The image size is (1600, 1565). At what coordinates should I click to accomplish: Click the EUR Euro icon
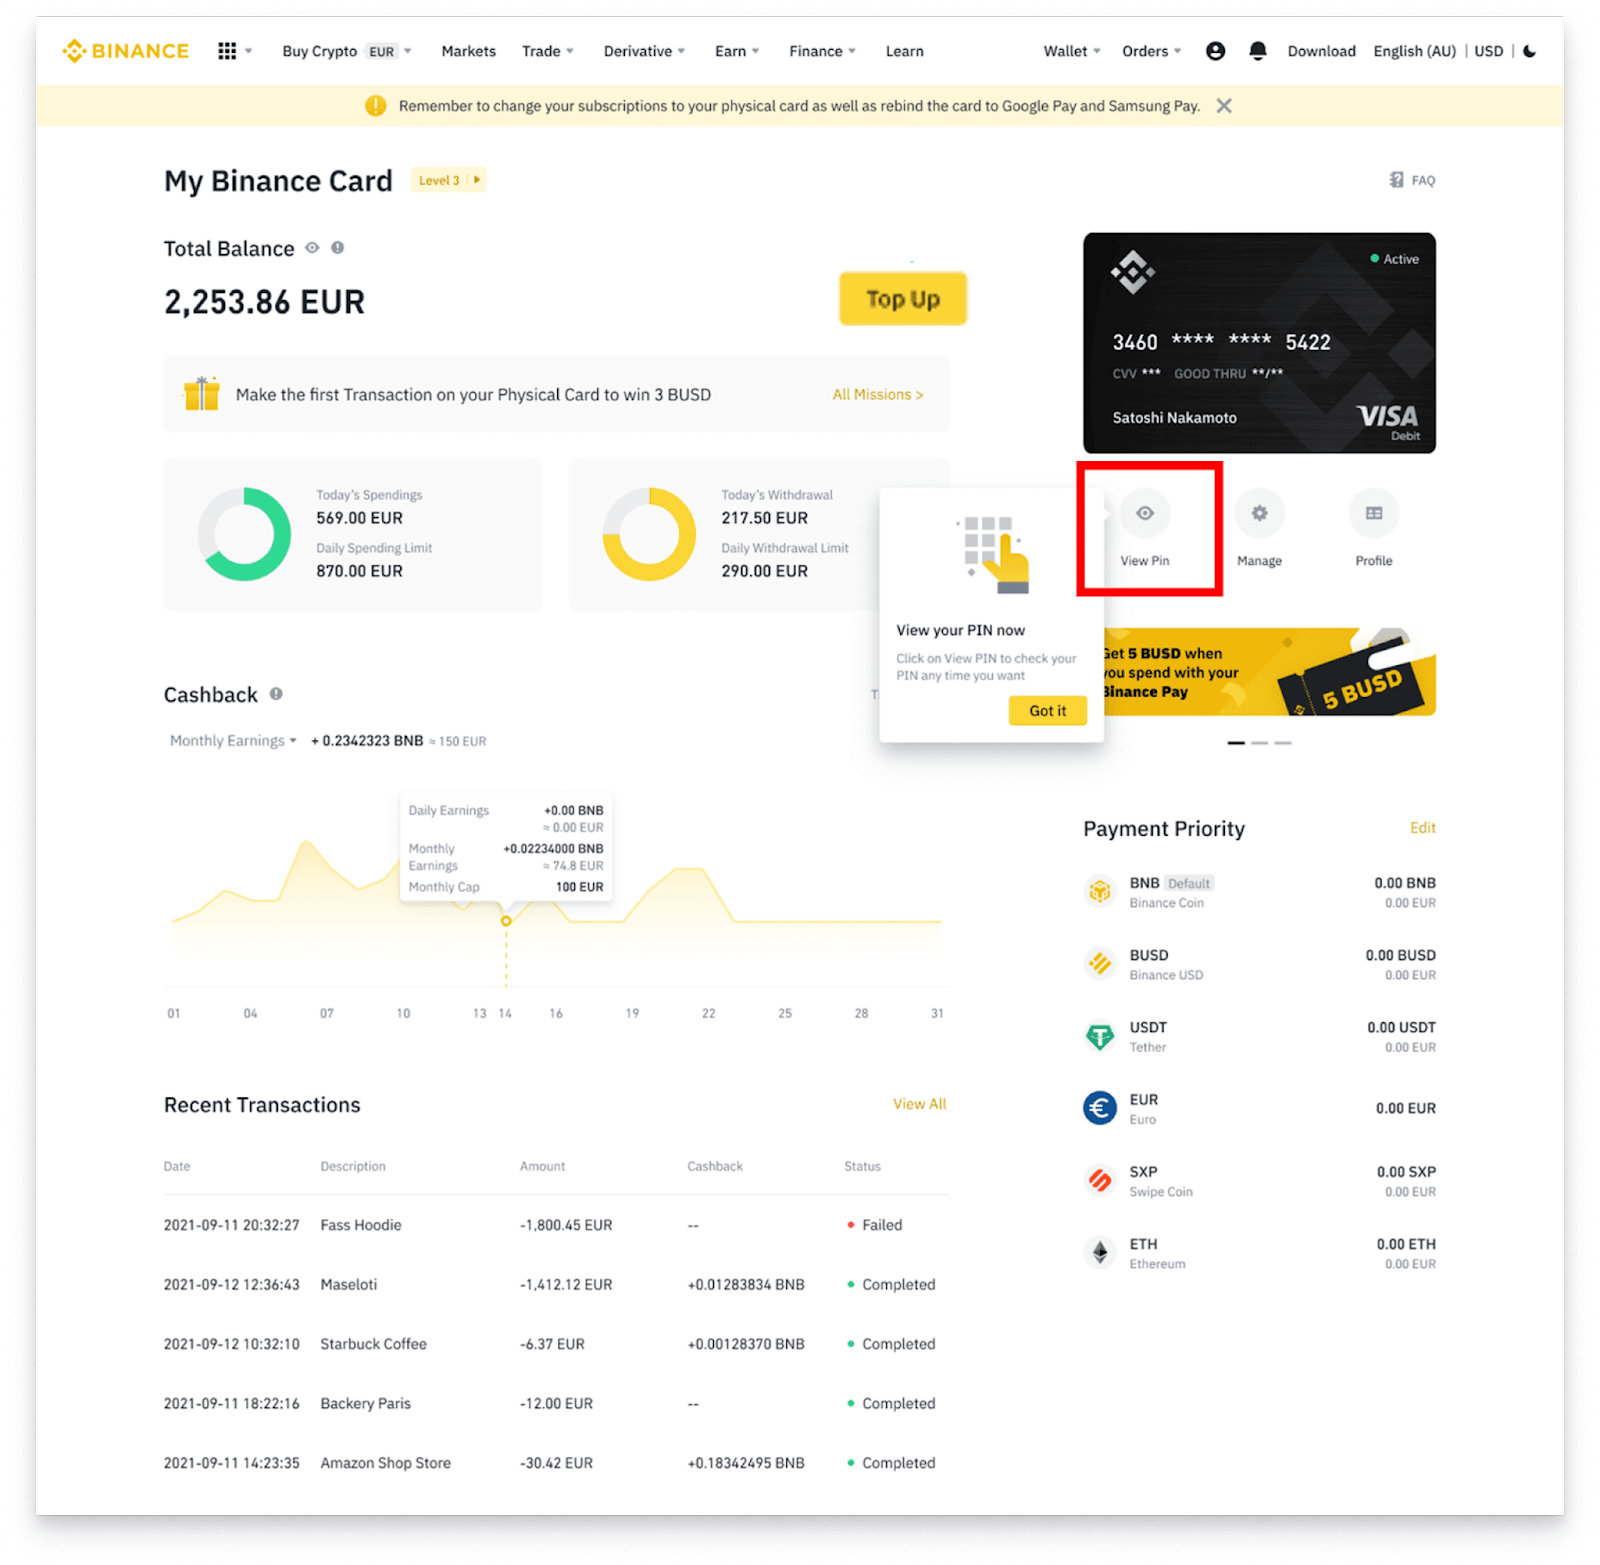click(1100, 1108)
